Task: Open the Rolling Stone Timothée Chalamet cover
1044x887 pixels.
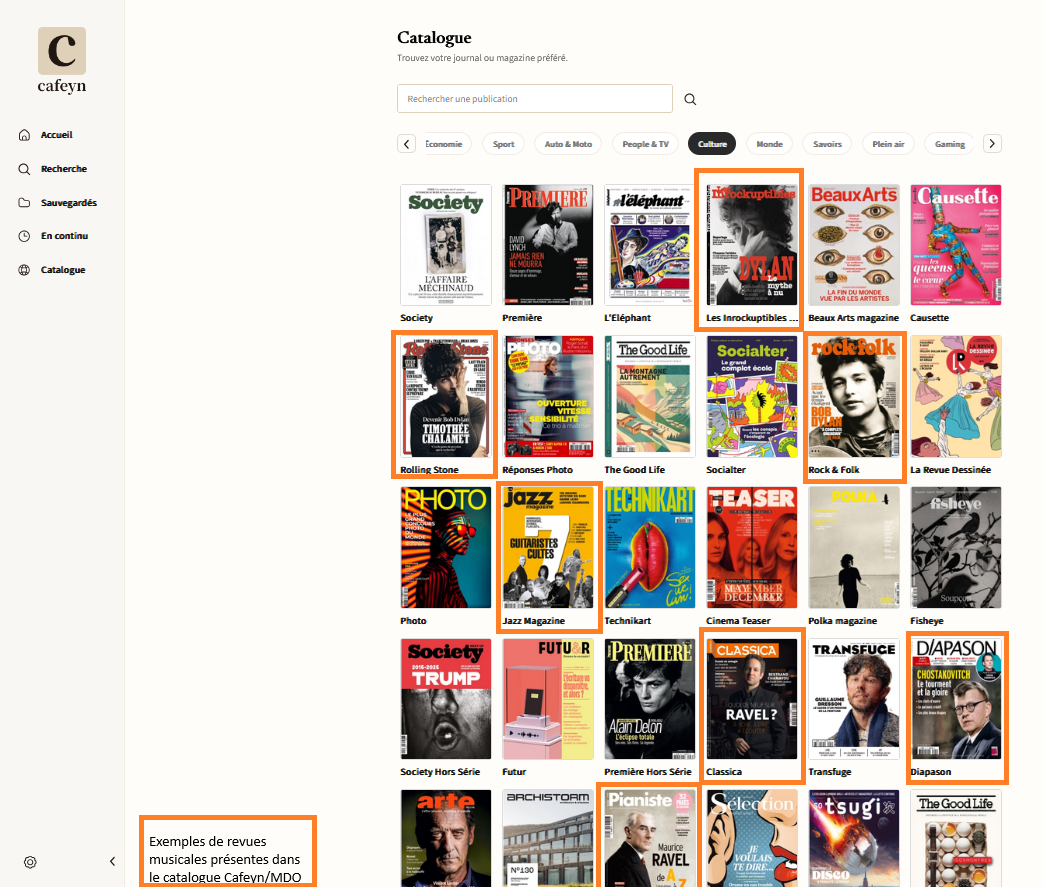Action: (445, 396)
